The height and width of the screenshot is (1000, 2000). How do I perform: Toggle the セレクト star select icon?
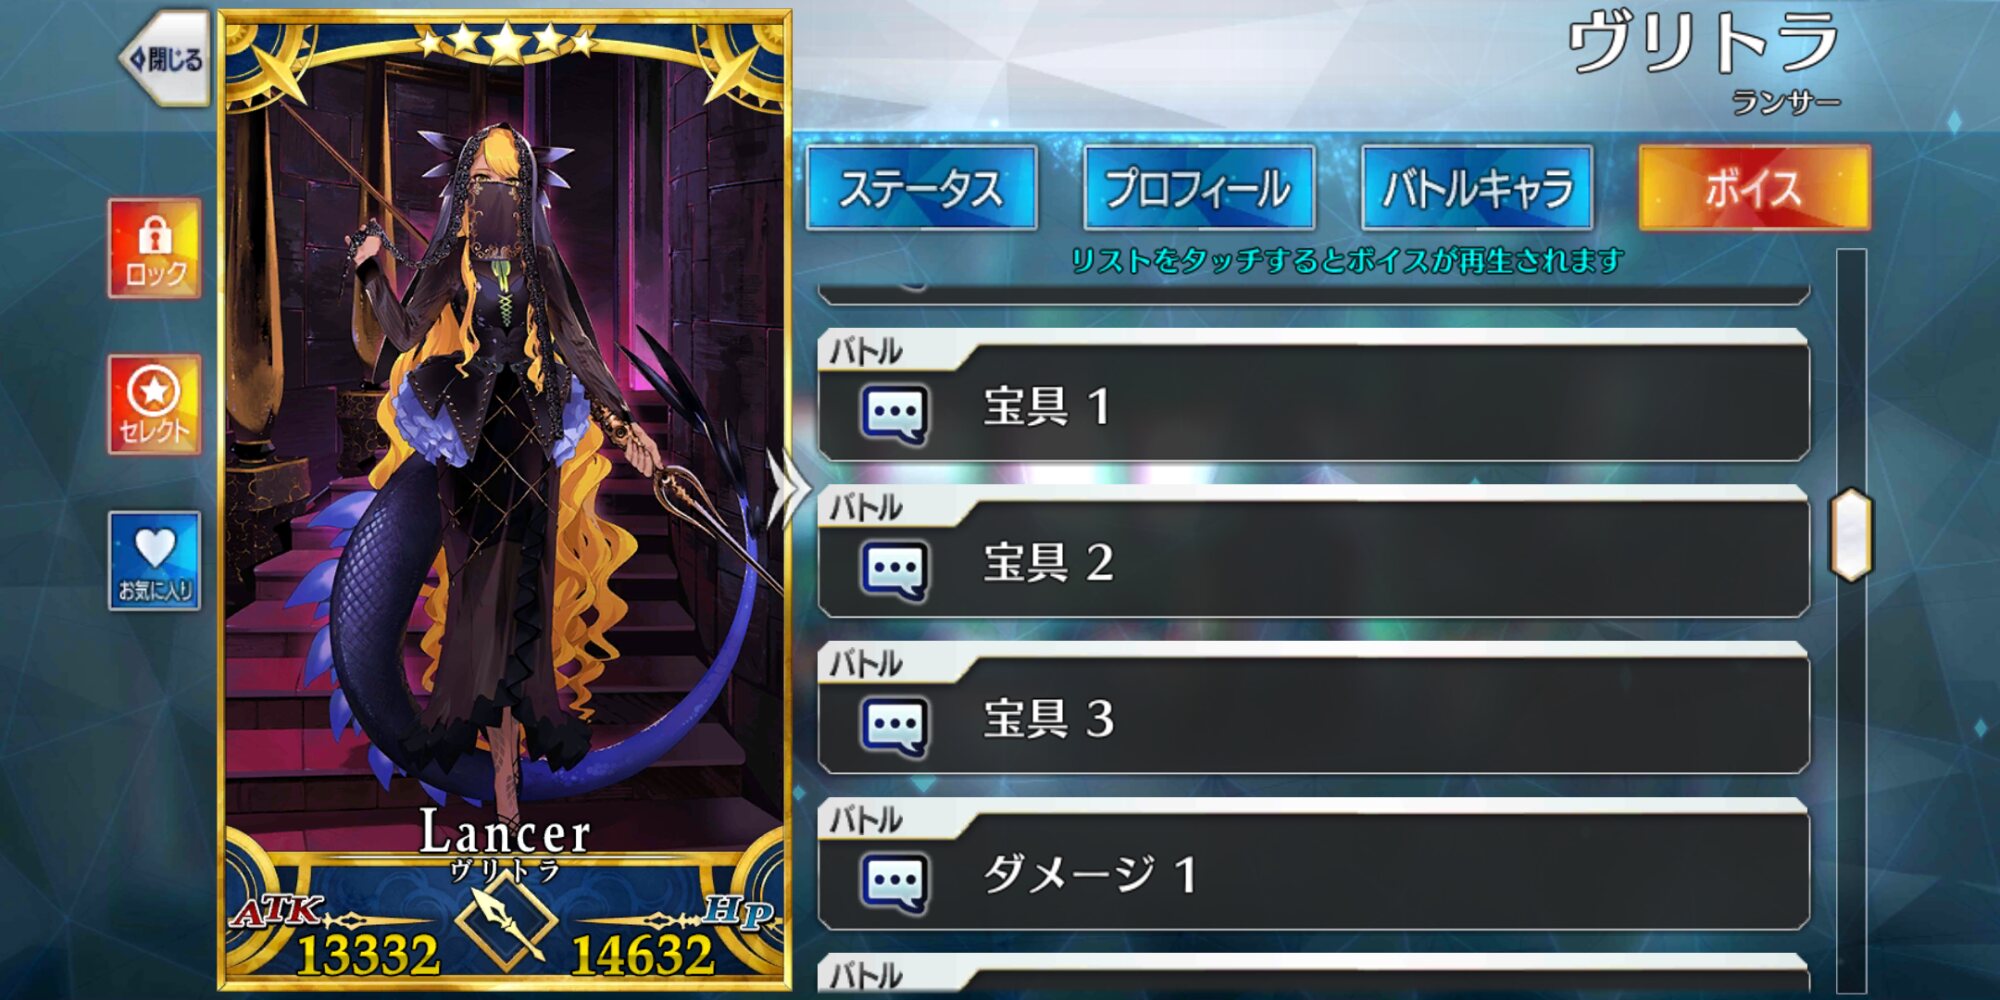[x=155, y=404]
